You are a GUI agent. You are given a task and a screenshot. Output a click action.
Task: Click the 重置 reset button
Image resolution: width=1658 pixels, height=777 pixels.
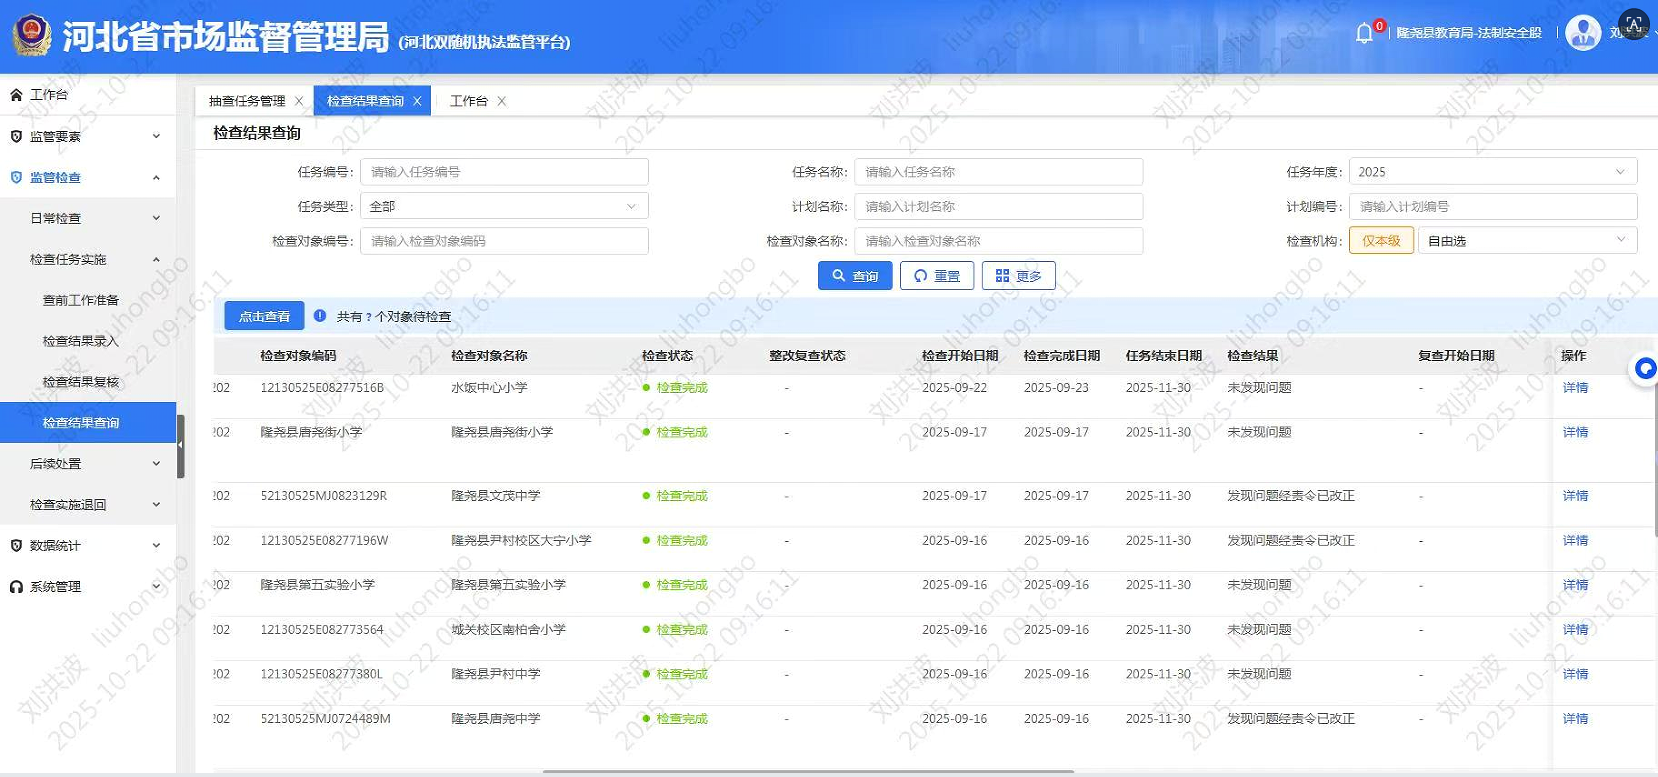[937, 275]
